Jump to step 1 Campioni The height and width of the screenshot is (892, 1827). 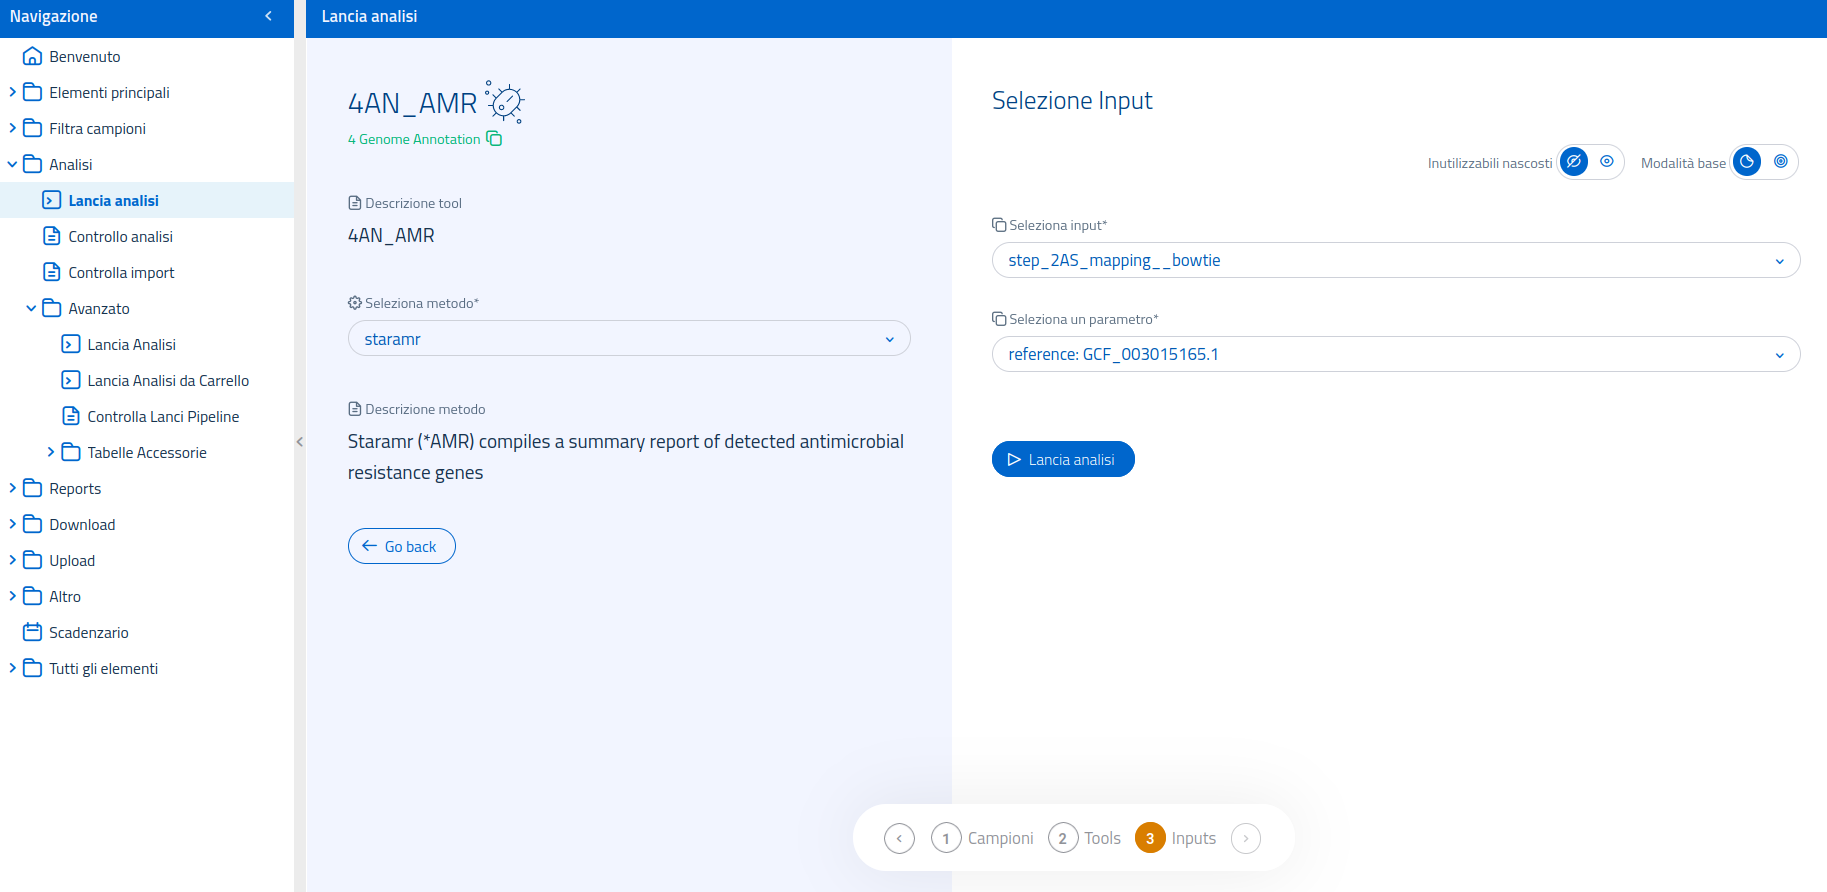pyautogui.click(x=946, y=838)
